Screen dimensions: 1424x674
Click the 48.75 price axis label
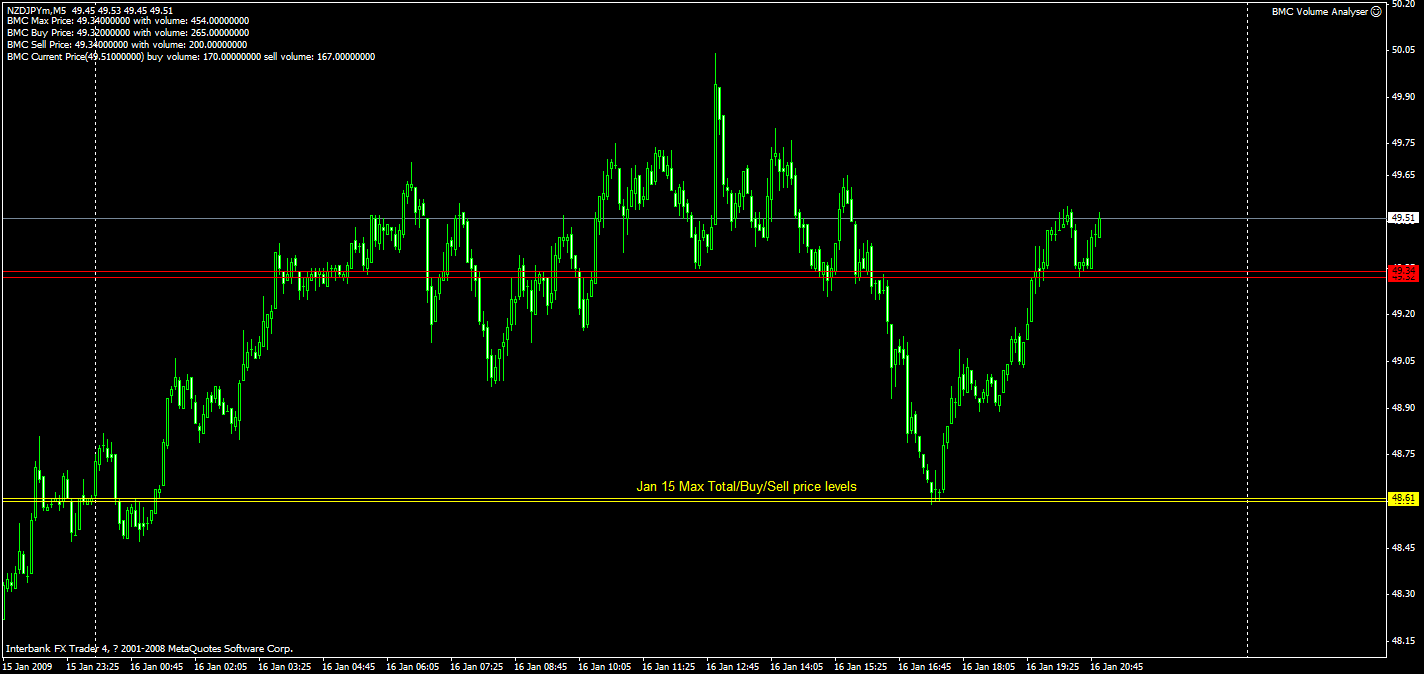pos(1402,454)
